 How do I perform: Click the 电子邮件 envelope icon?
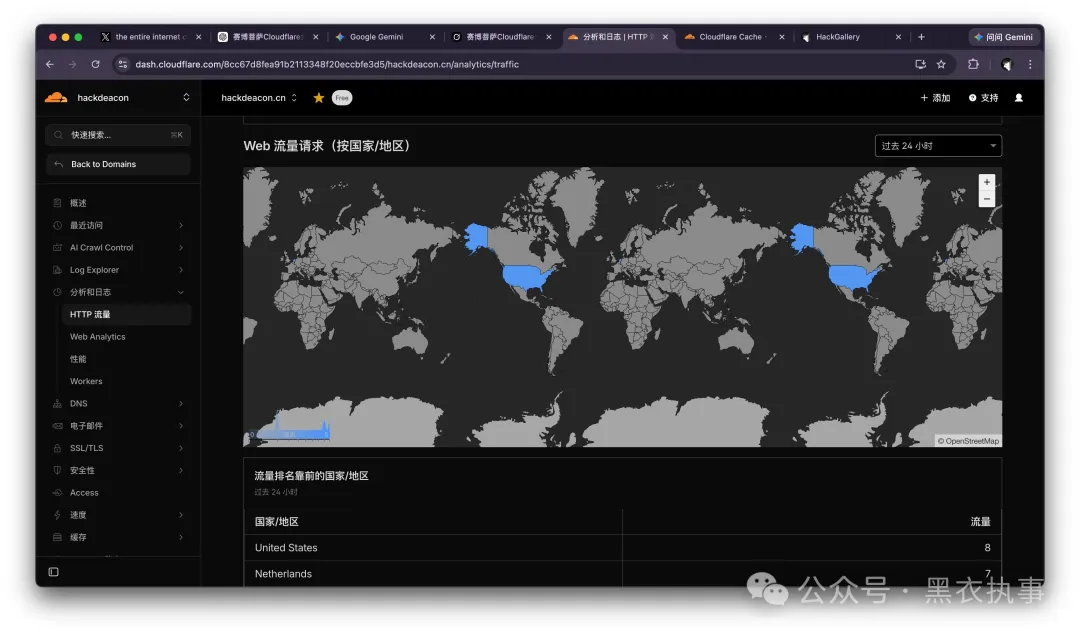[x=57, y=426]
